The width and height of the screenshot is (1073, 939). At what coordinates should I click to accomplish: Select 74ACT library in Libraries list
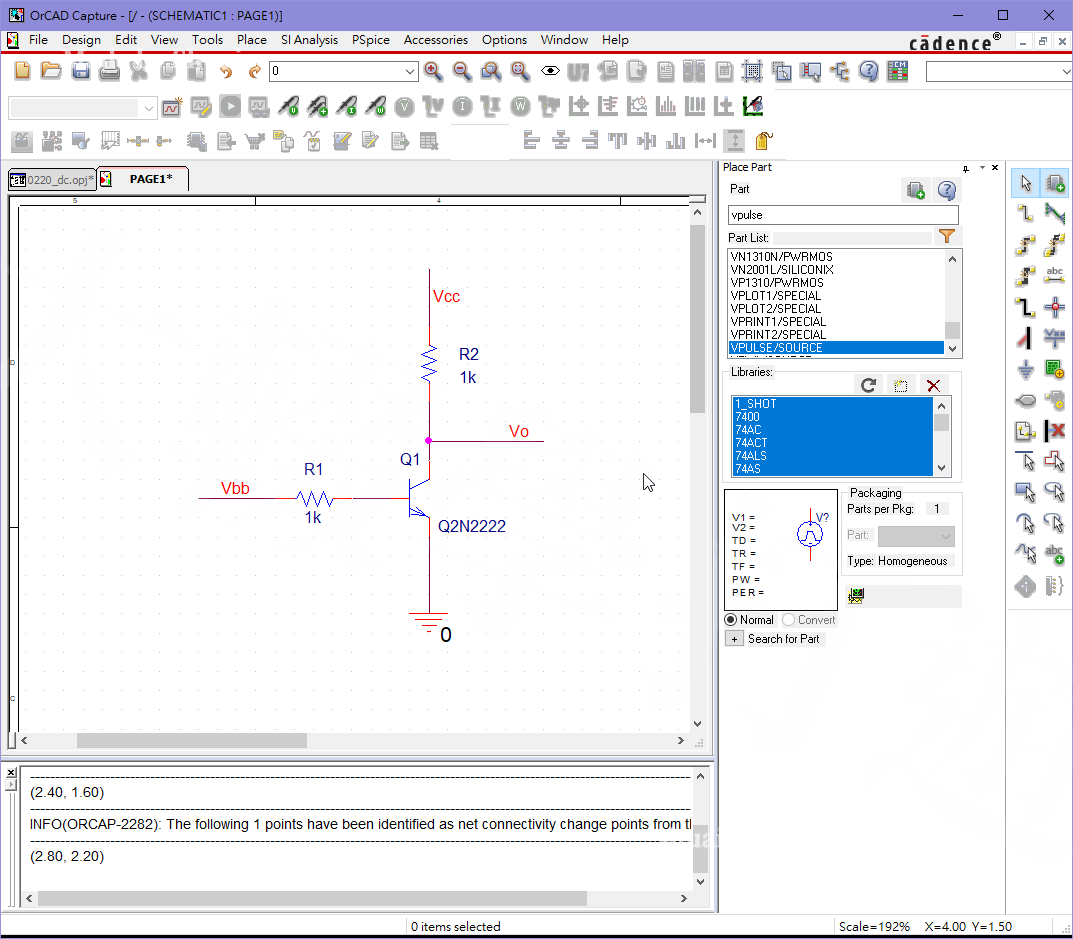click(x=831, y=443)
